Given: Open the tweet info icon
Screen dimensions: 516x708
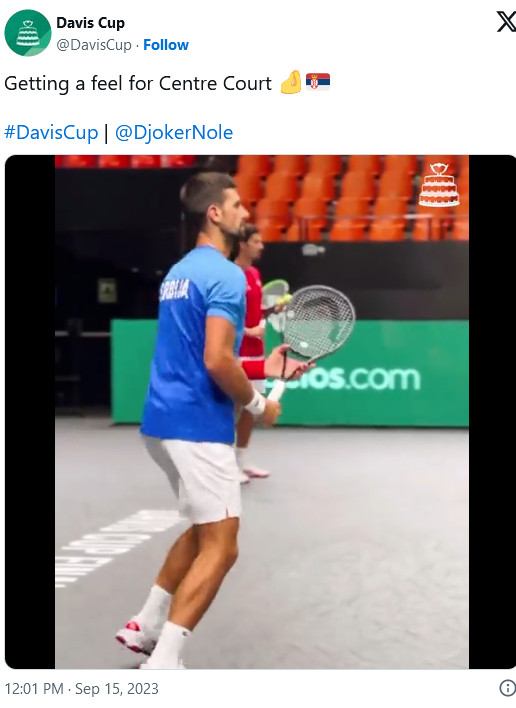Looking at the screenshot, I should click(507, 688).
